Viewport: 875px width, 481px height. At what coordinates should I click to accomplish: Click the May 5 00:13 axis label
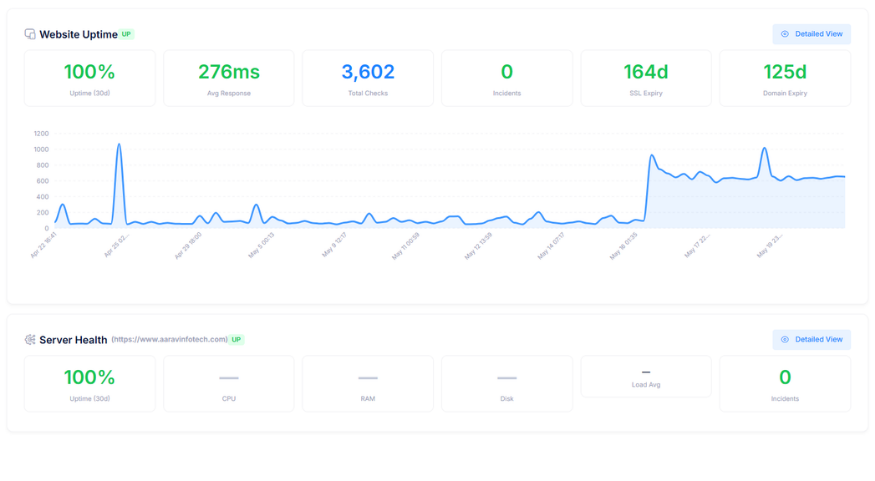tap(261, 246)
